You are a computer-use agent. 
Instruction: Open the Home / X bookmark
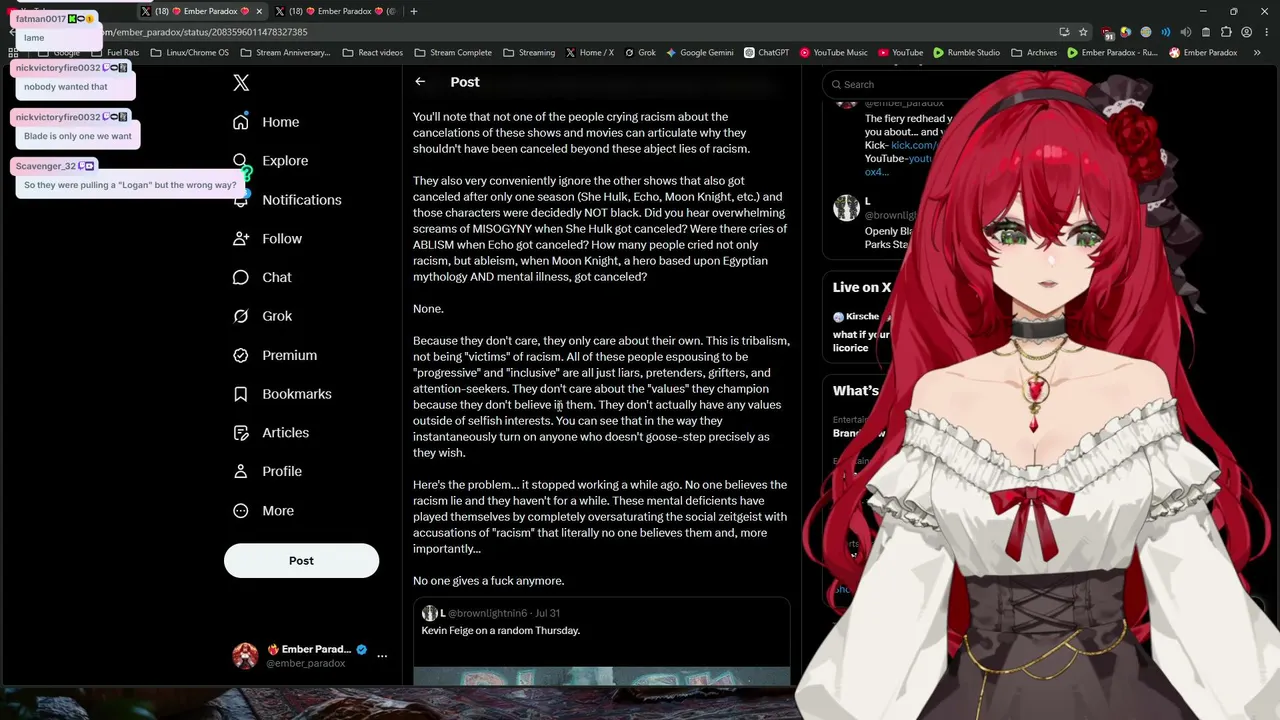(590, 52)
